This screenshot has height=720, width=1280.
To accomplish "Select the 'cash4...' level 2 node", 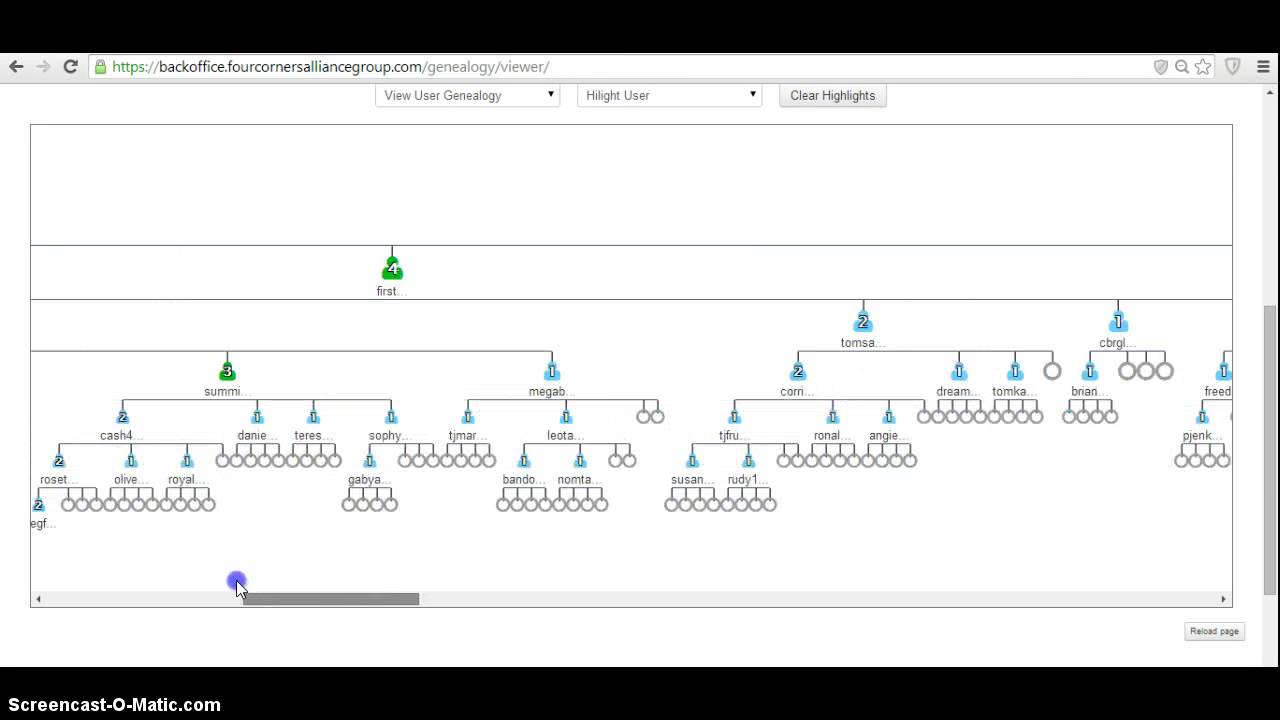I will pos(123,416).
